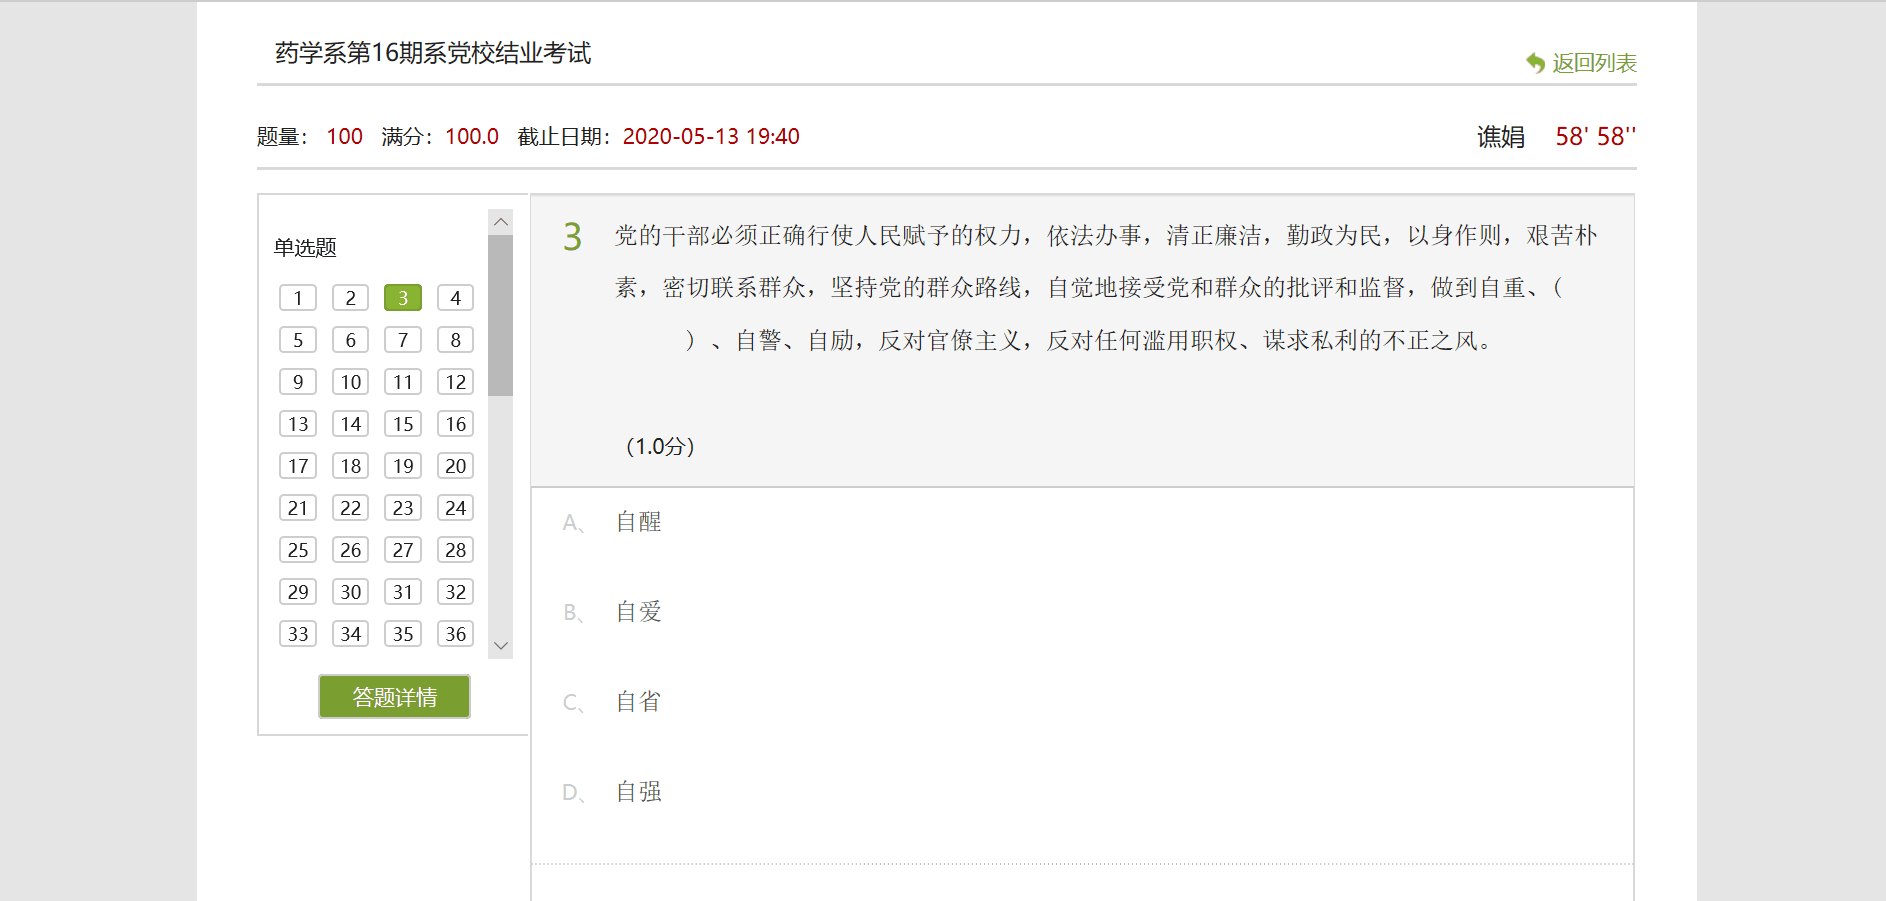Image resolution: width=1886 pixels, height=901 pixels.
Task: Click the question list scroll up arrow
Action: (501, 222)
